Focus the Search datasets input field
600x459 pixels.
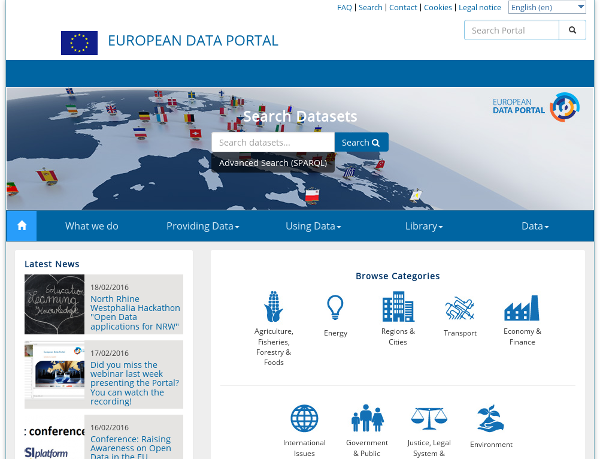pyautogui.click(x=273, y=142)
